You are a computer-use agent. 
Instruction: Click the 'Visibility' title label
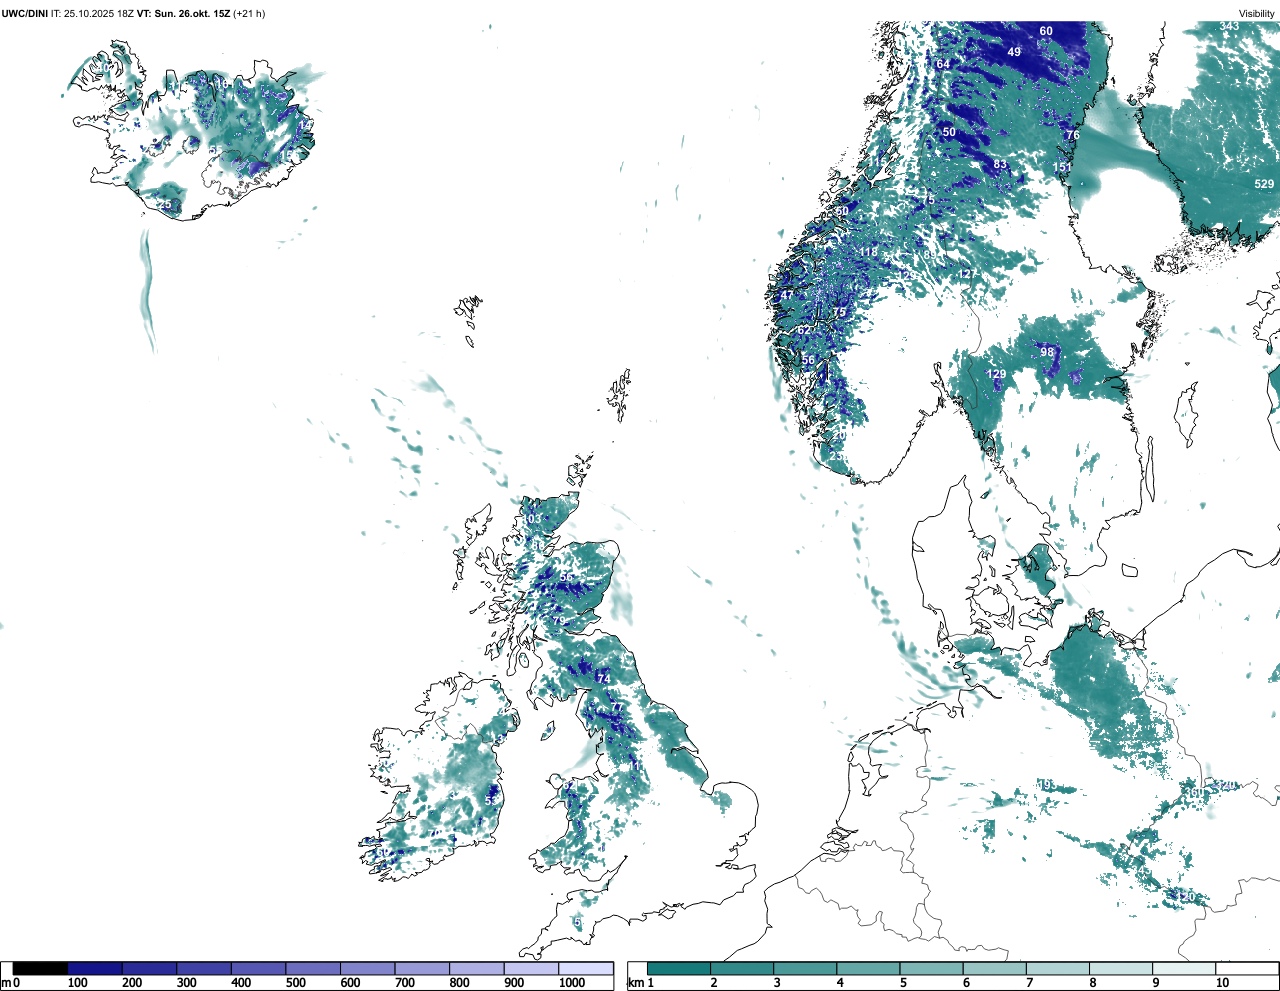pos(1257,14)
